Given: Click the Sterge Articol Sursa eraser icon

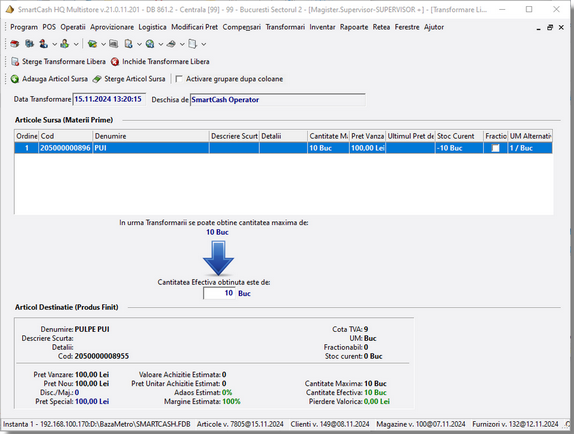Looking at the screenshot, I should (x=97, y=79).
